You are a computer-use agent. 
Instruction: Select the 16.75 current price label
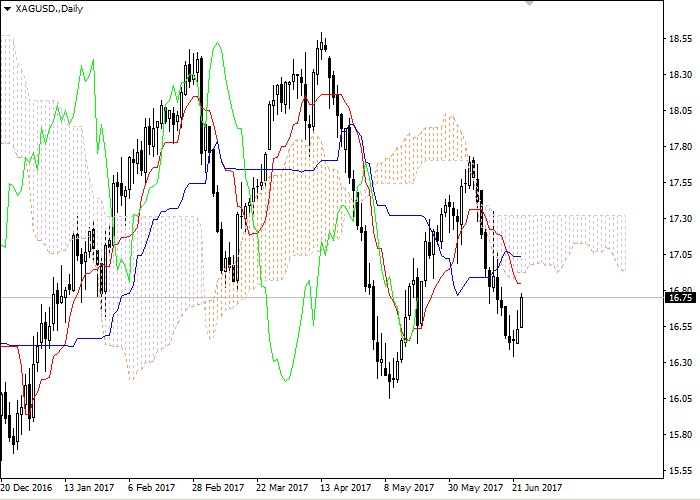[680, 297]
